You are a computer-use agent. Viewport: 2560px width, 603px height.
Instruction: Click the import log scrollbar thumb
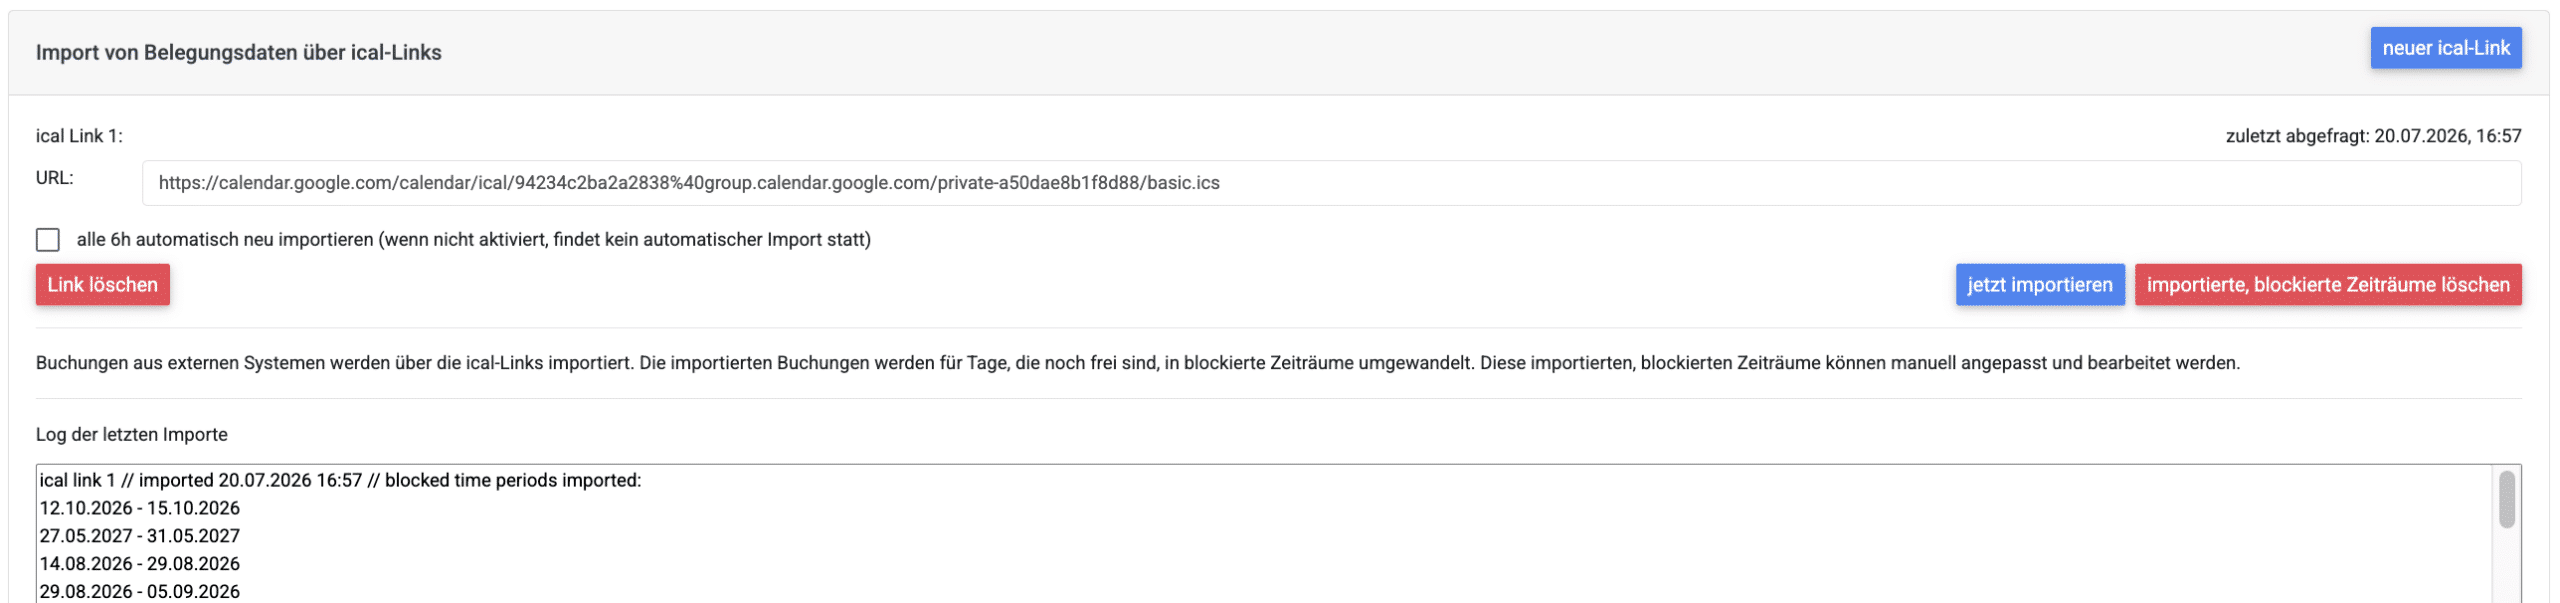[x=2506, y=499]
